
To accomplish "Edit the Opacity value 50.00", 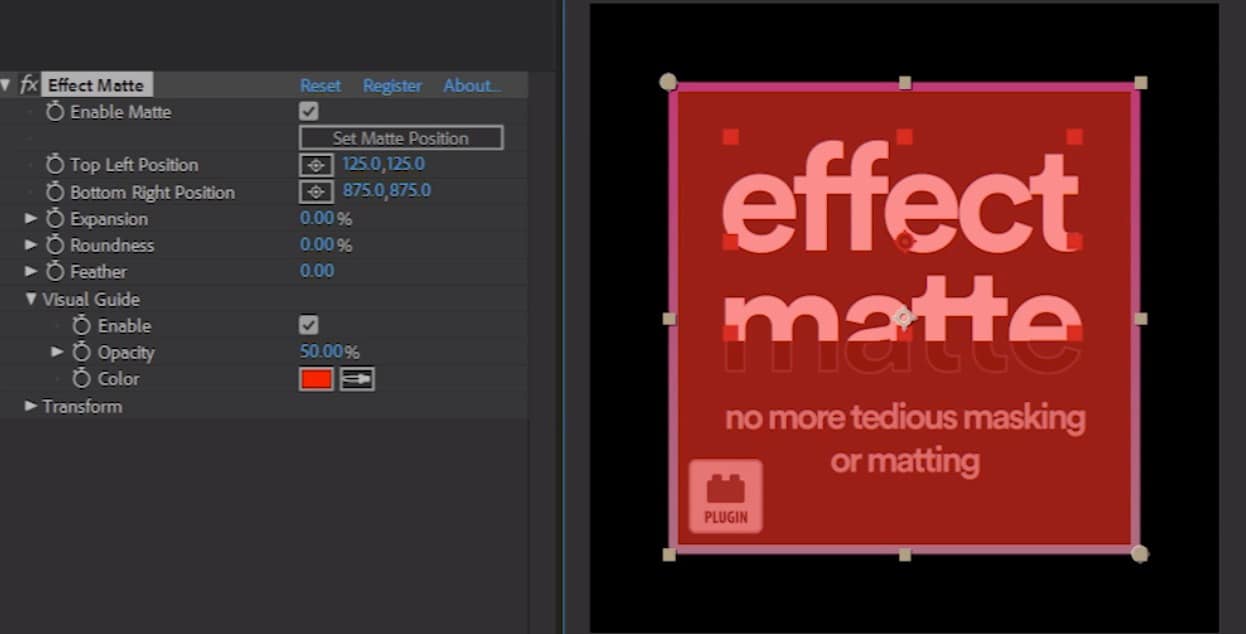I will coord(321,351).
